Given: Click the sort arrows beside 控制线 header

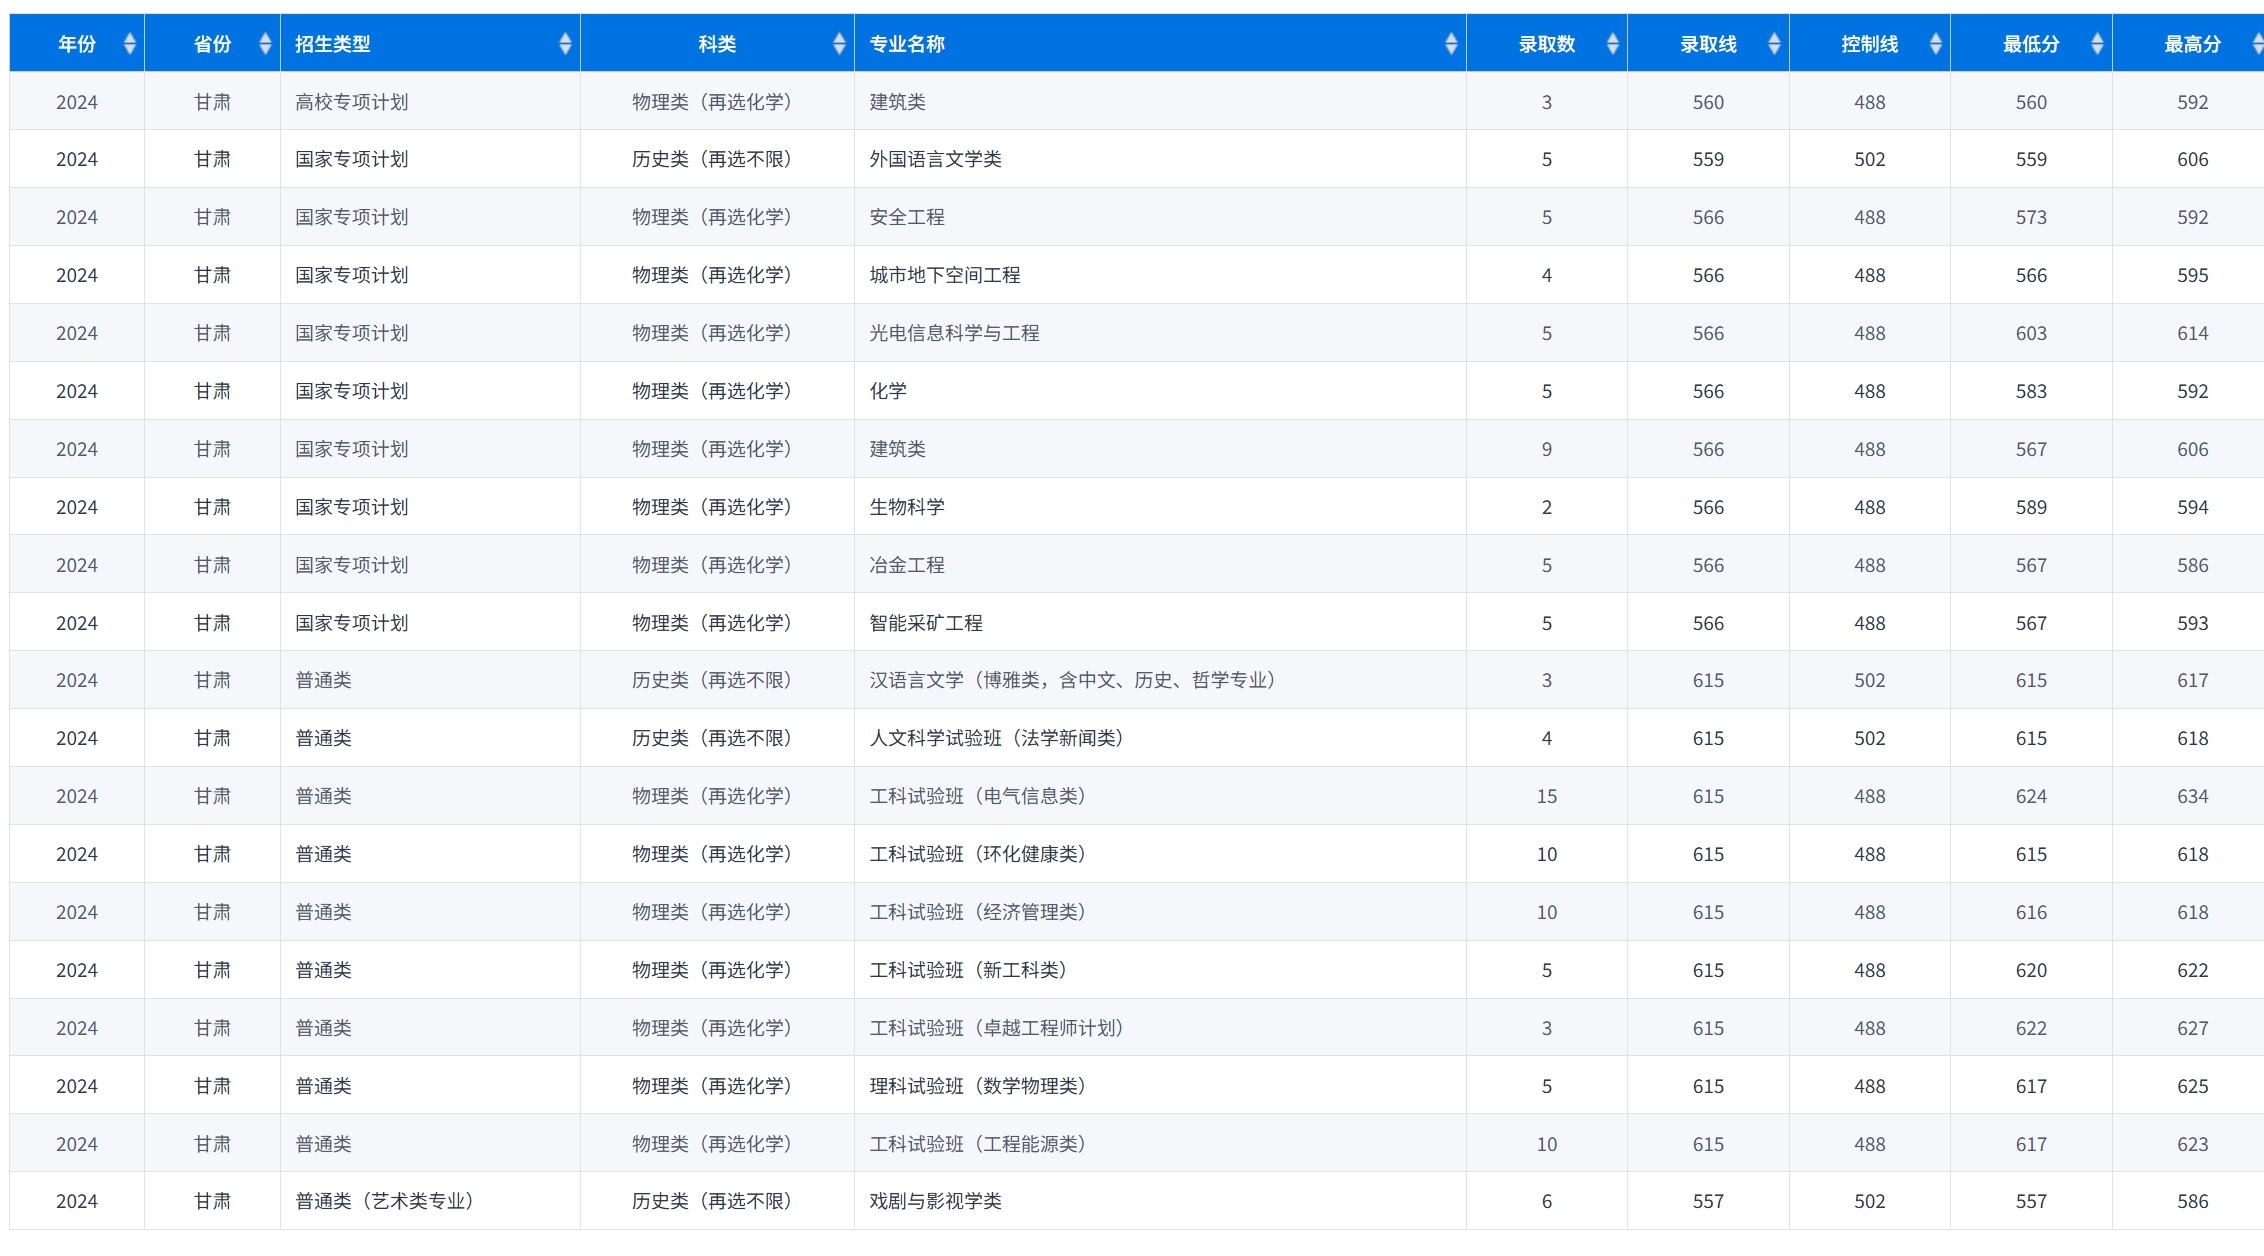Looking at the screenshot, I should pyautogui.click(x=1935, y=44).
